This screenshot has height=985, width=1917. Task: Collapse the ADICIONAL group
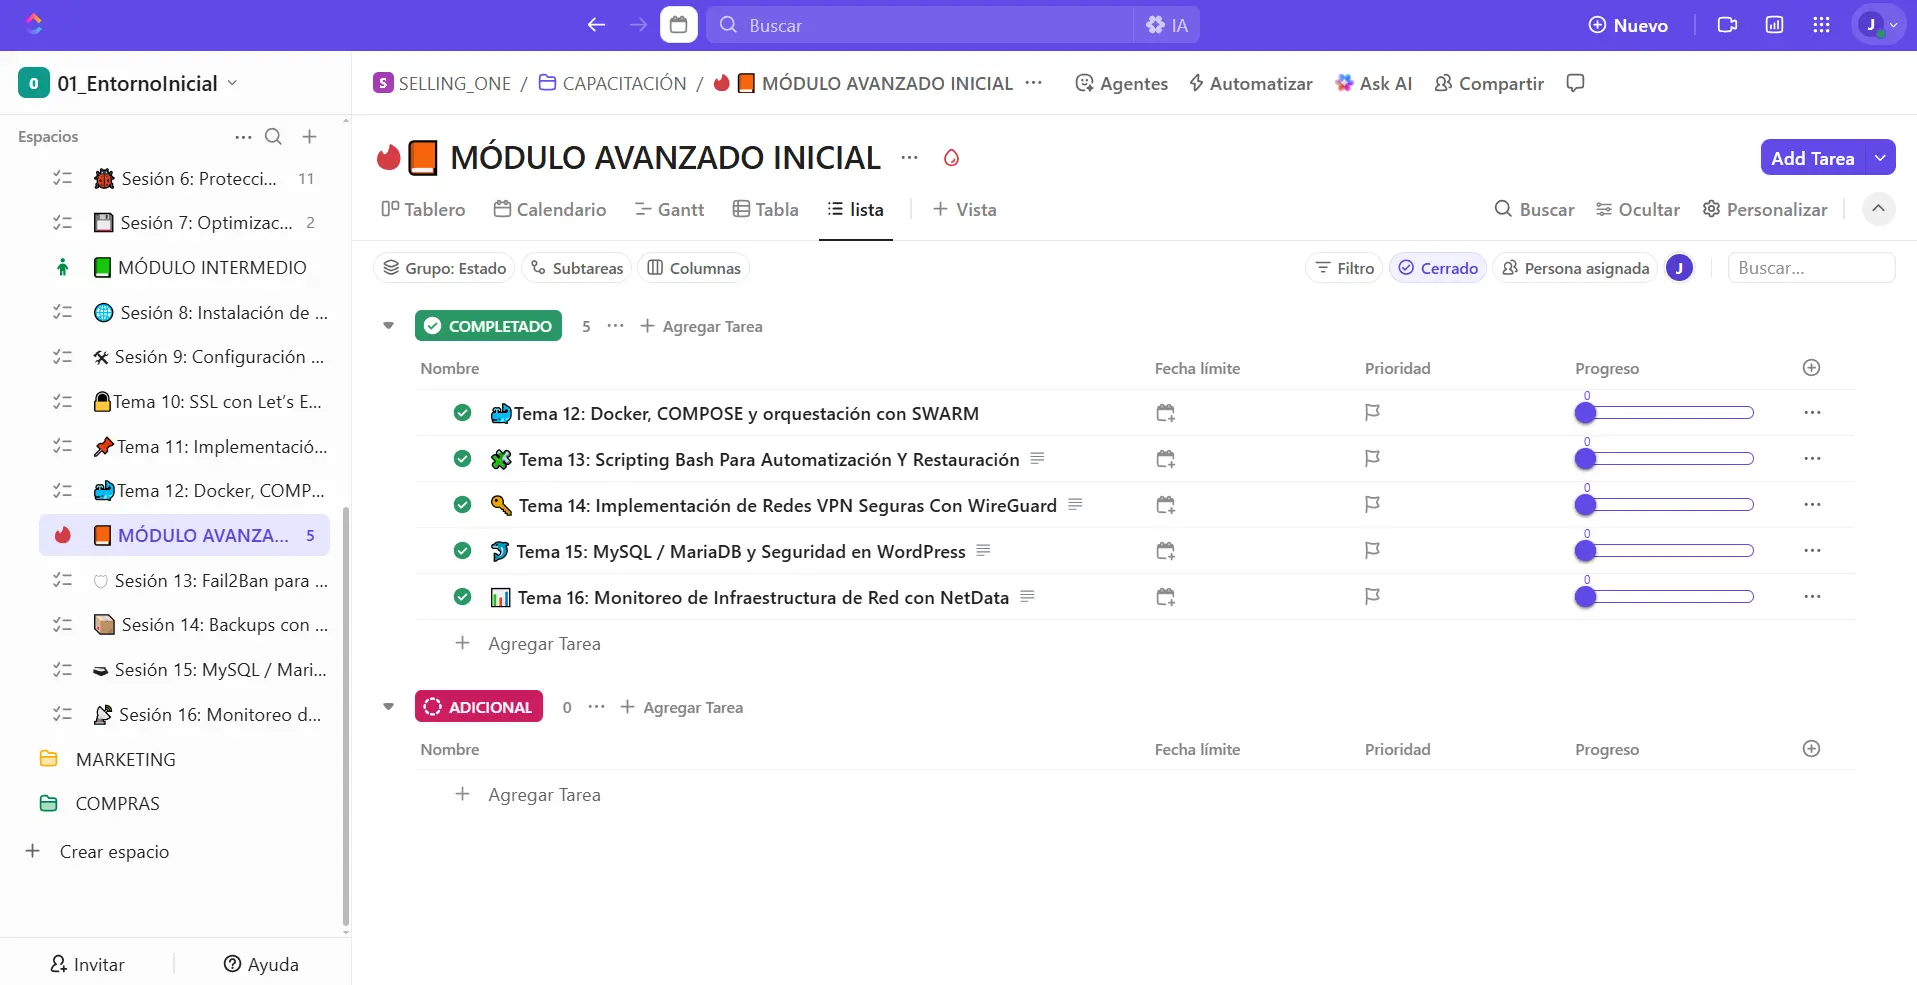coord(389,707)
